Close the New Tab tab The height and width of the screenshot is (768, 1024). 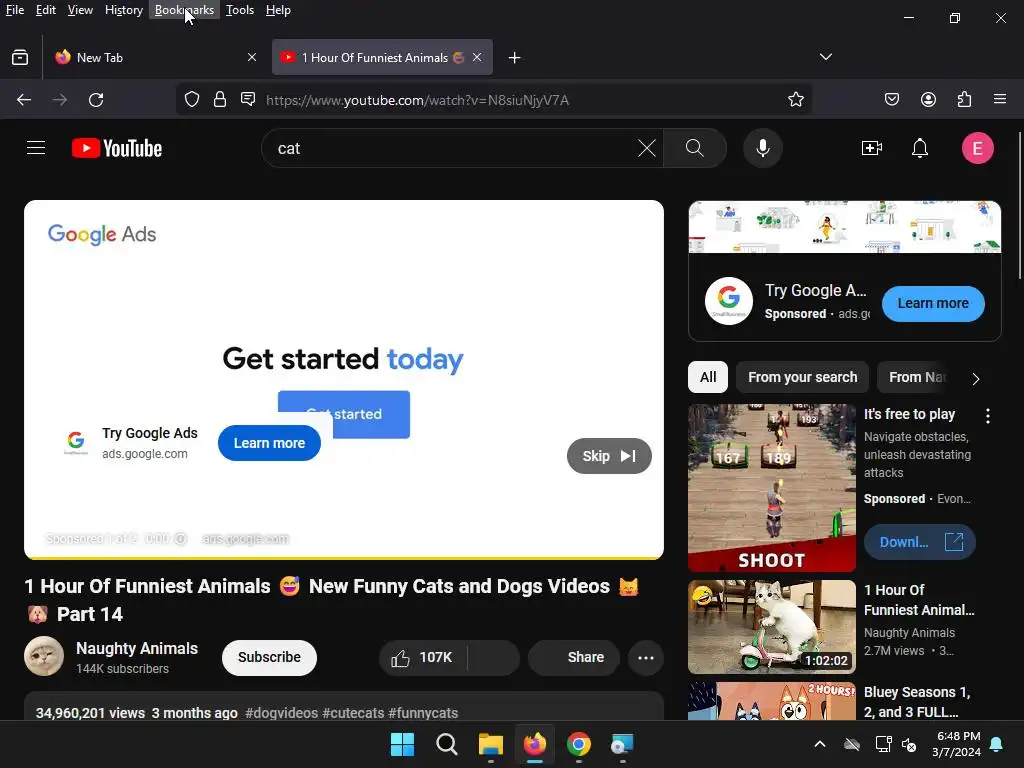tap(252, 57)
